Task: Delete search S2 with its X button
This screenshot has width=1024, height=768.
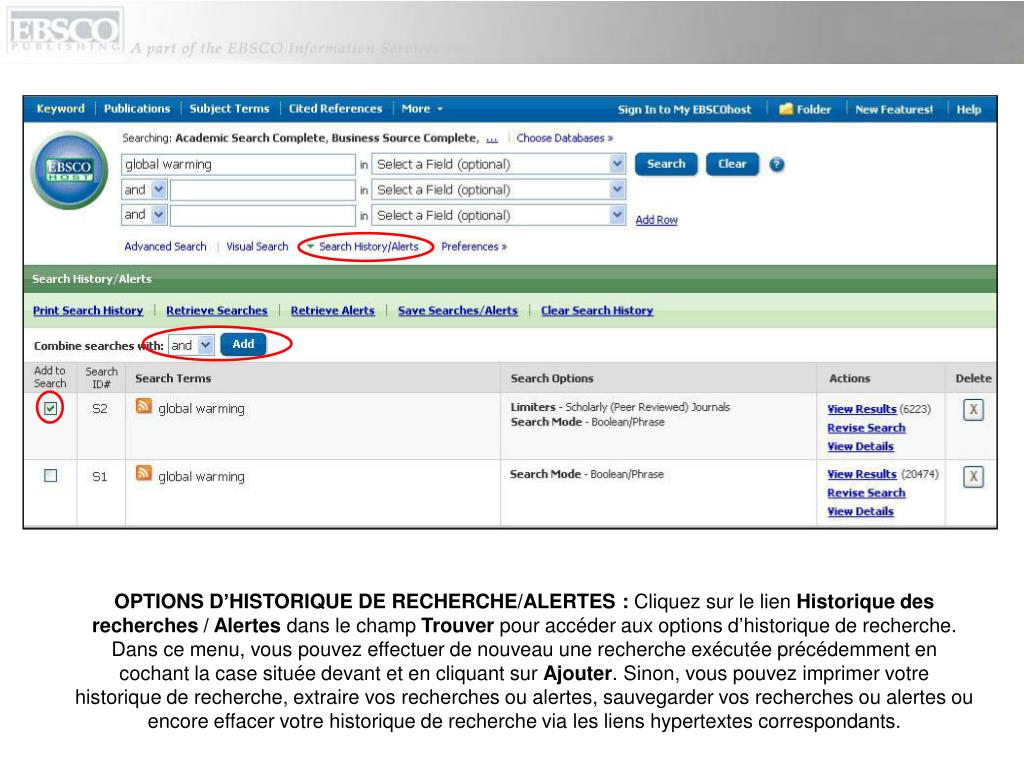Action: (x=973, y=410)
